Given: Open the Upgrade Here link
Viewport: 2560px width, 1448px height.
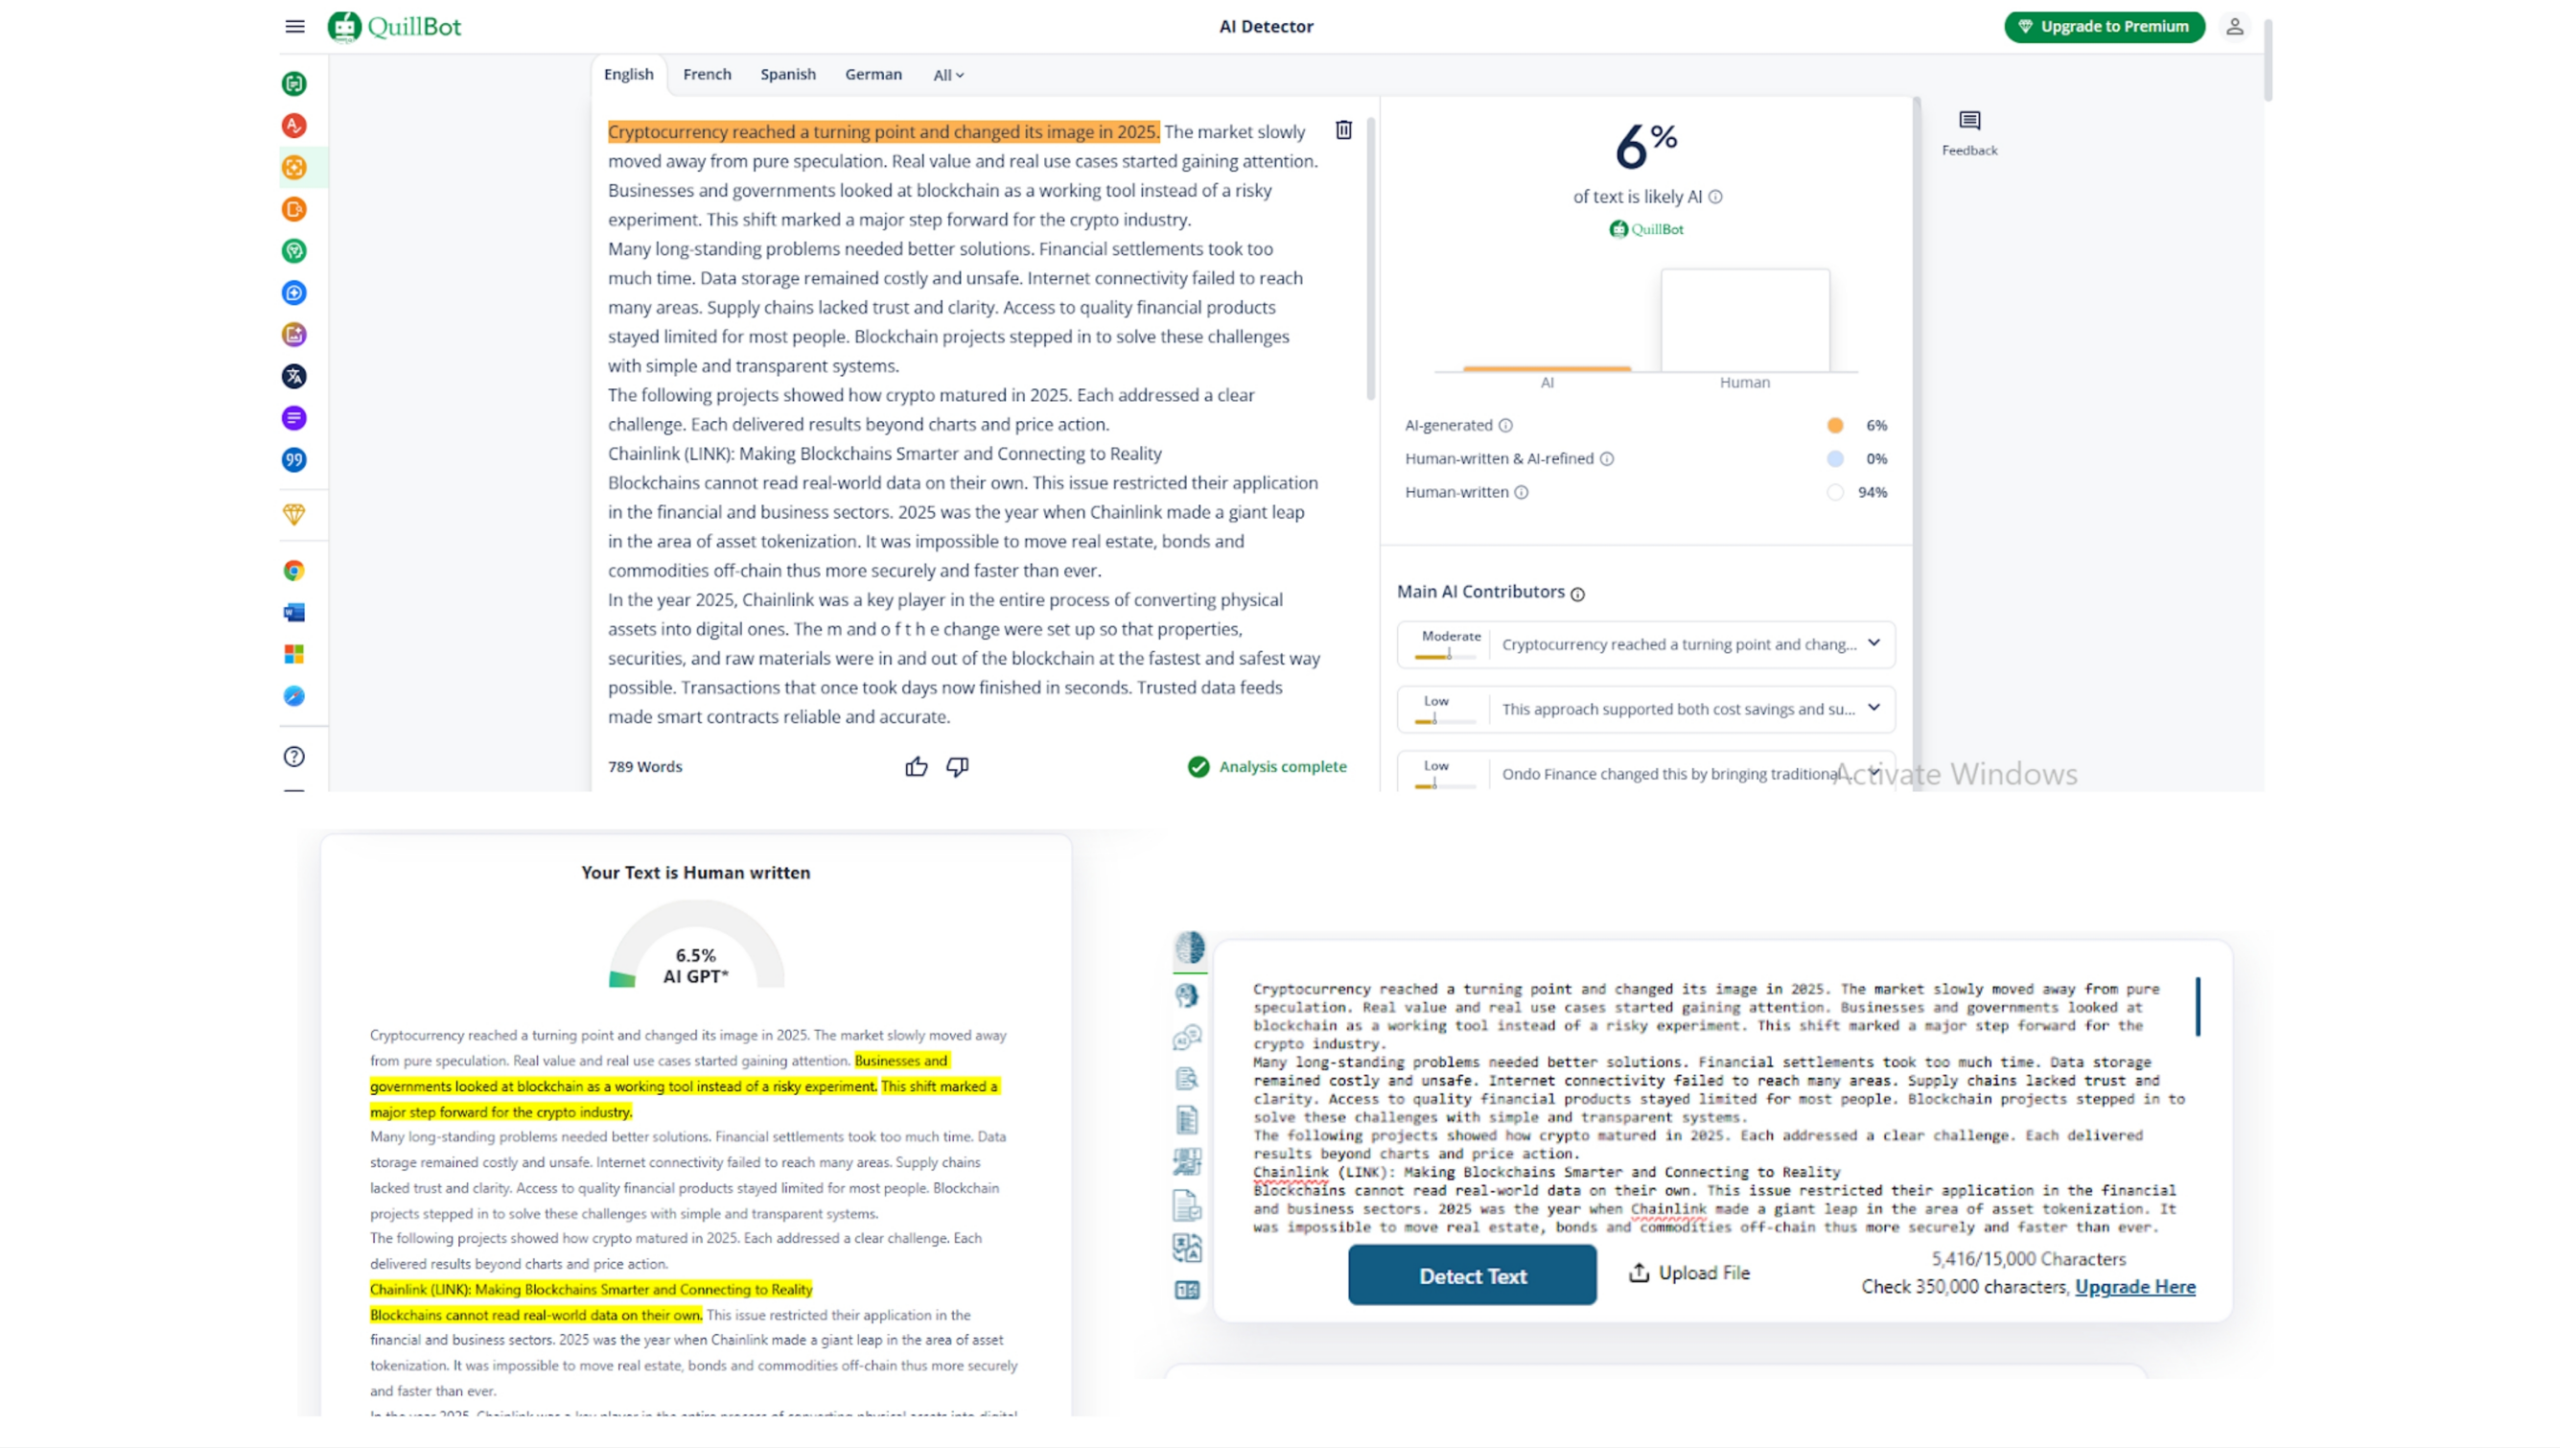Looking at the screenshot, I should pos(2134,1287).
